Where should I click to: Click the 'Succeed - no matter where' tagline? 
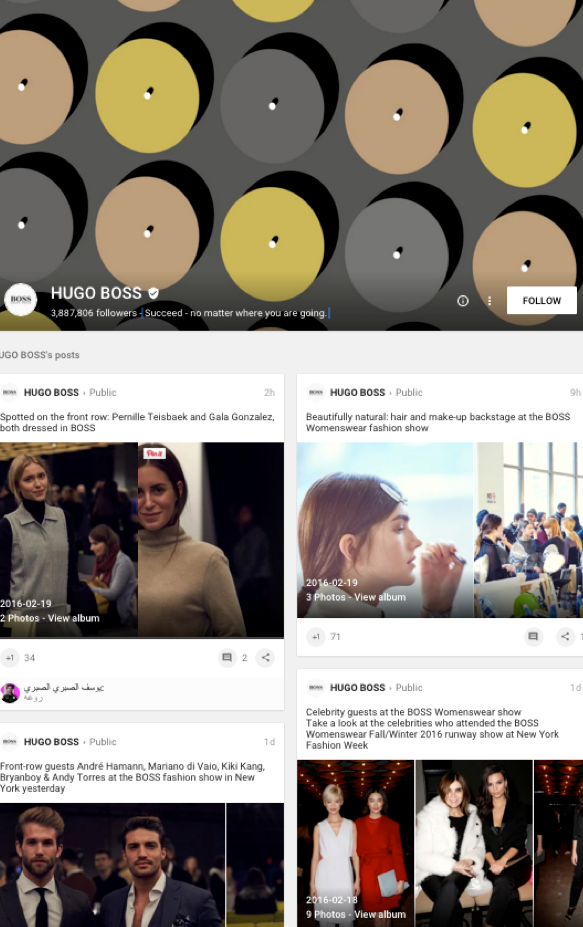(235, 313)
